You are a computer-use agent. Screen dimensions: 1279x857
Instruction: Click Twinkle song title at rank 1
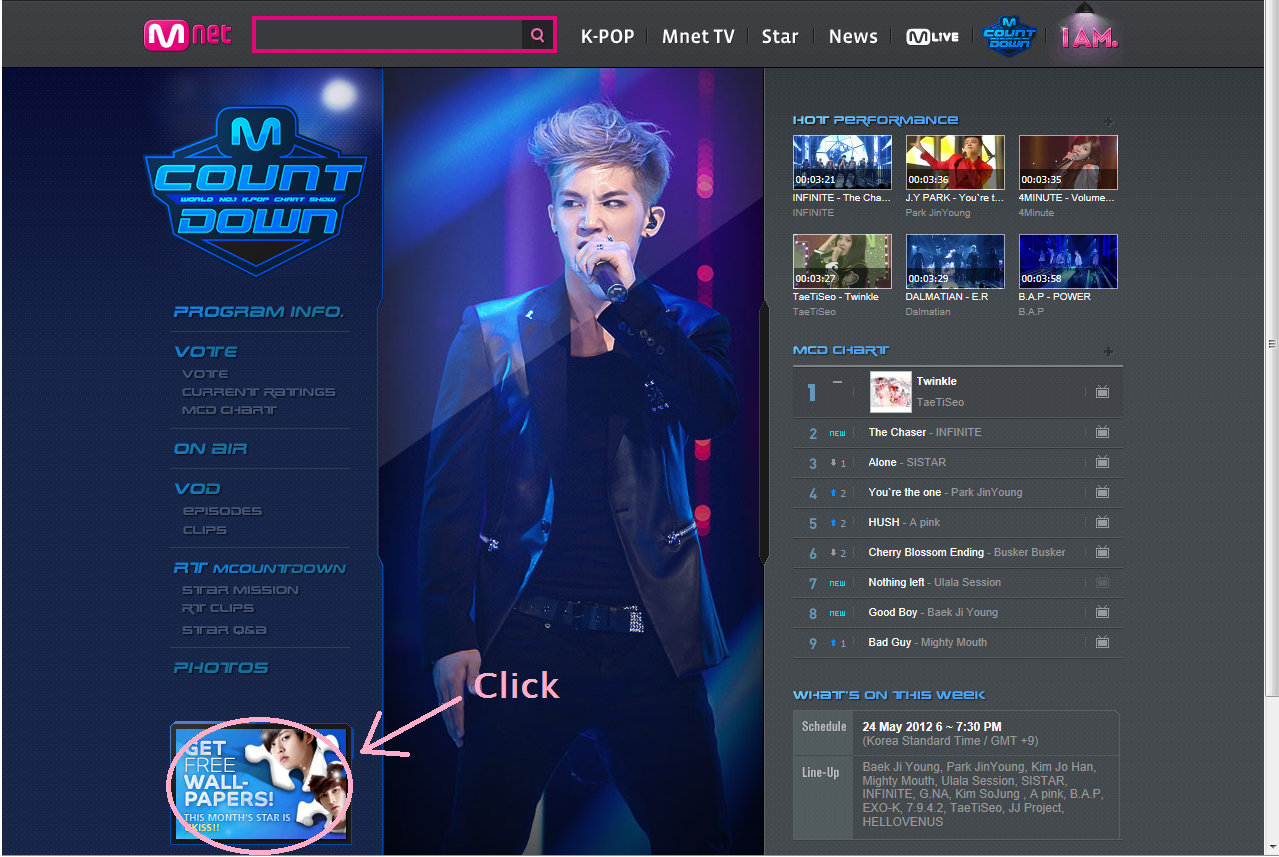pos(937,381)
